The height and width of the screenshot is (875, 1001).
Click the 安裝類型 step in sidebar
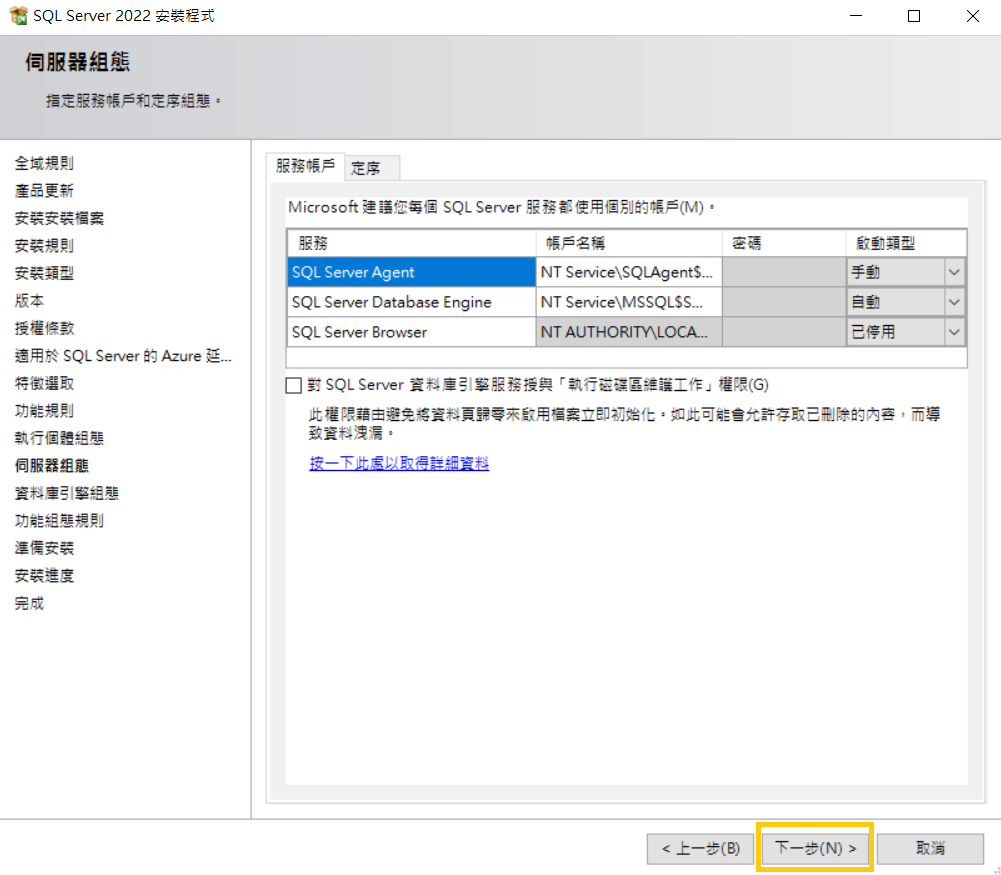pyautogui.click(x=44, y=273)
